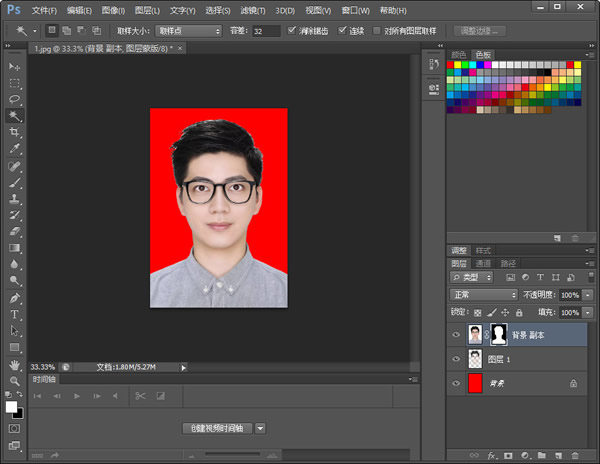Screen dimensions: 600x464
Task: Select the Crop tool
Action: pos(15,132)
